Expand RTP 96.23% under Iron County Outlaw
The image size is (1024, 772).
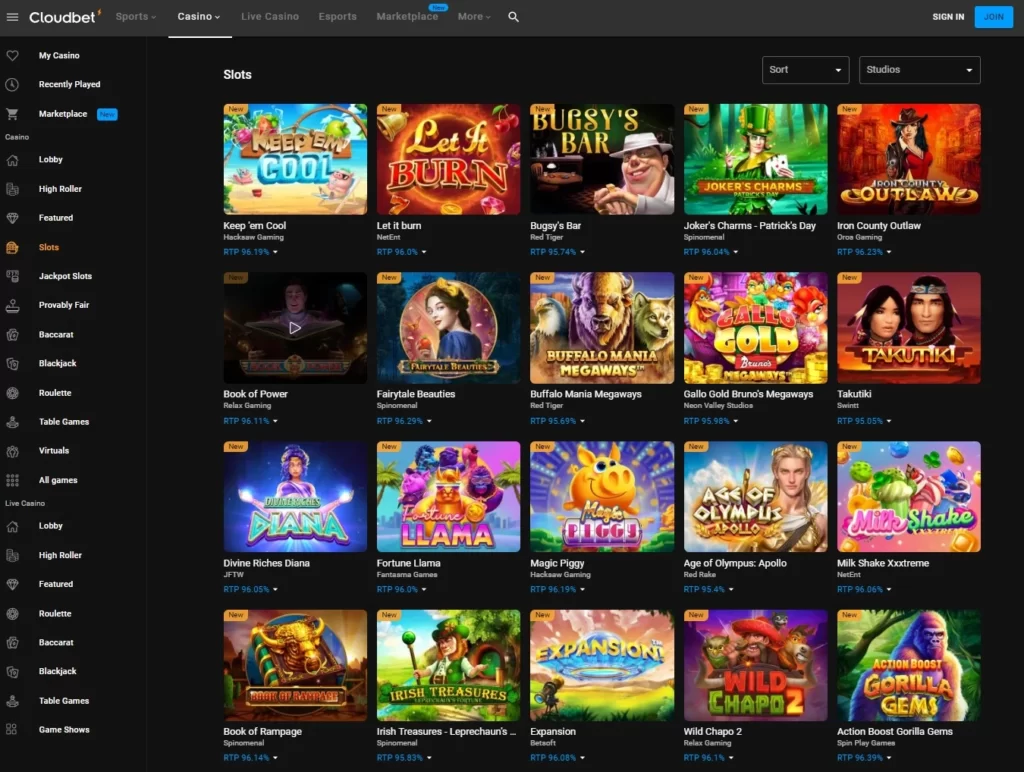point(864,251)
